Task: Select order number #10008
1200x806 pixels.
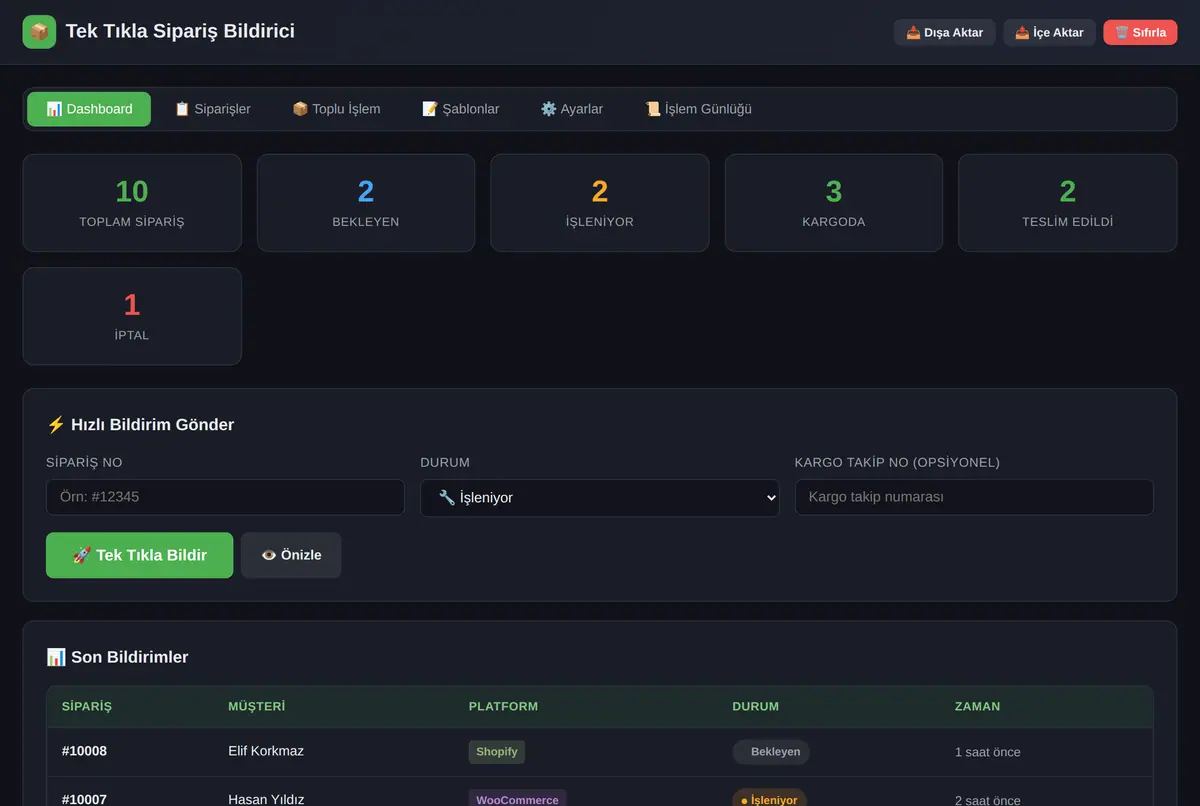Action: click(x=84, y=751)
